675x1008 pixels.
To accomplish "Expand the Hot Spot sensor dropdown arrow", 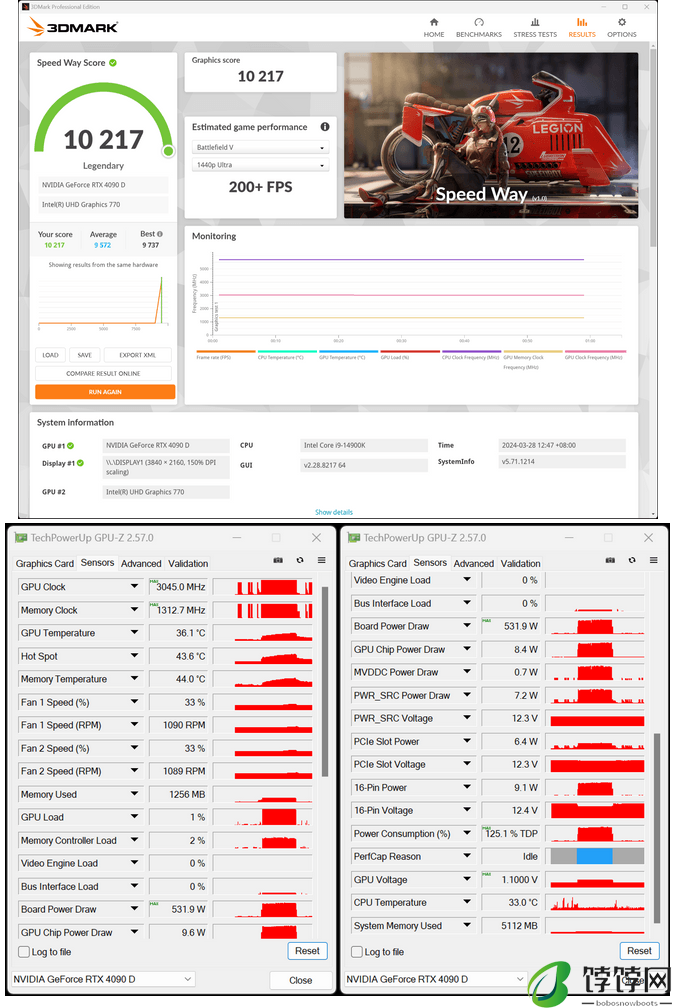I will click(x=134, y=656).
